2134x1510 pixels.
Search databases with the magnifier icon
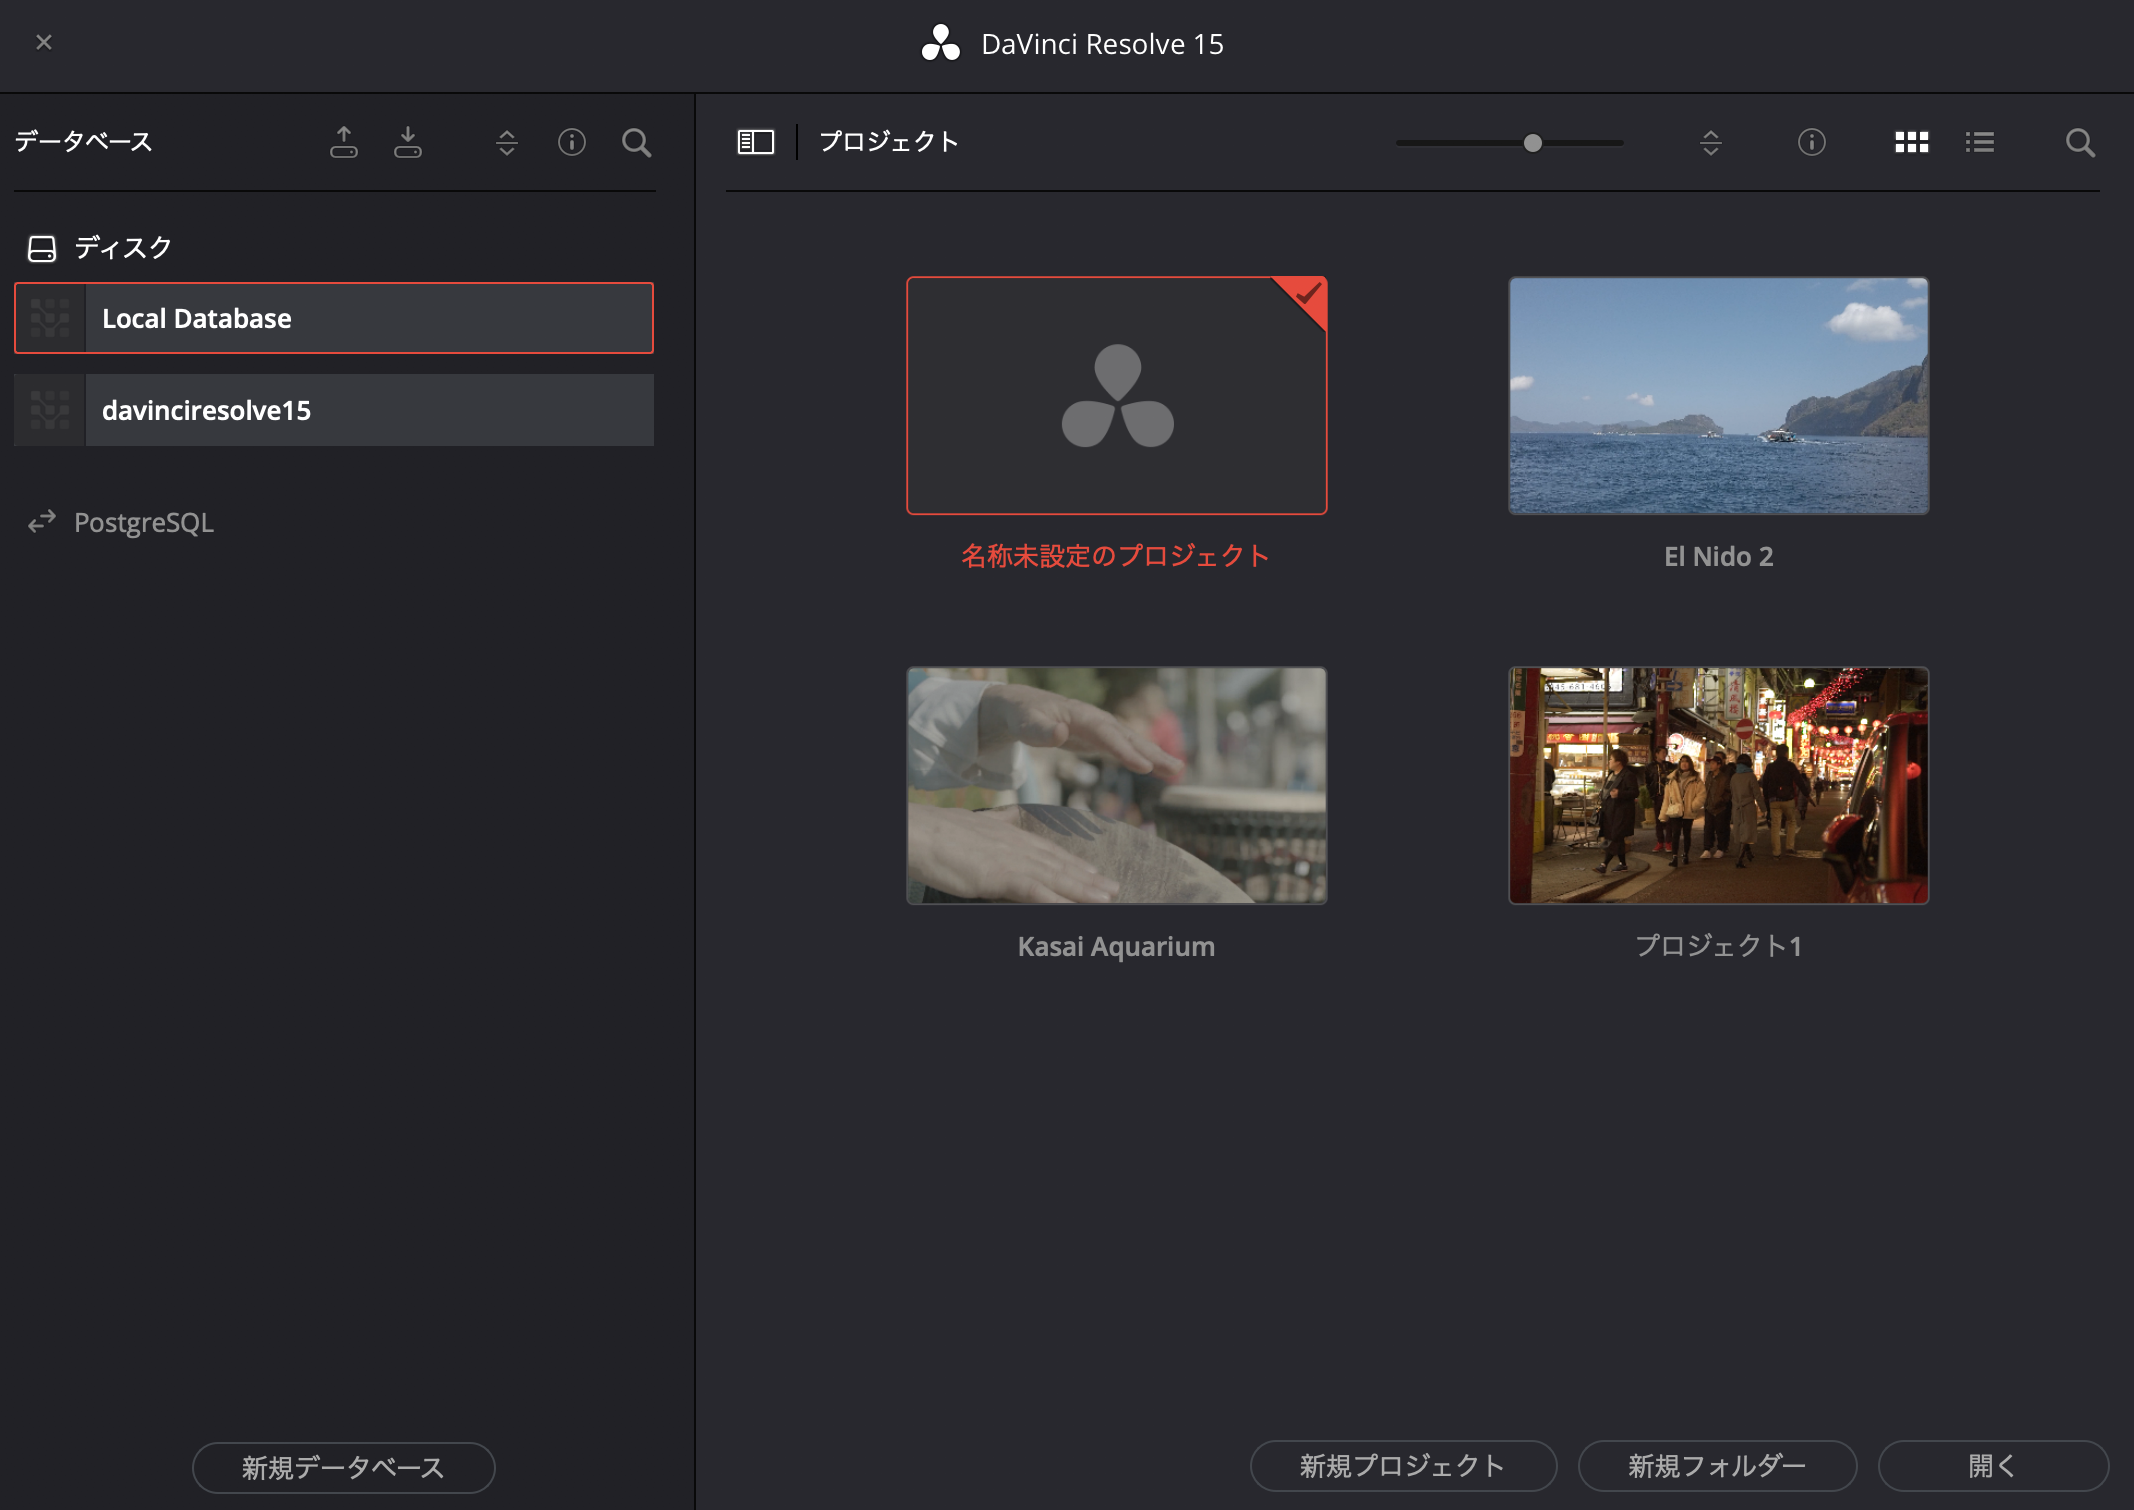pos(636,142)
